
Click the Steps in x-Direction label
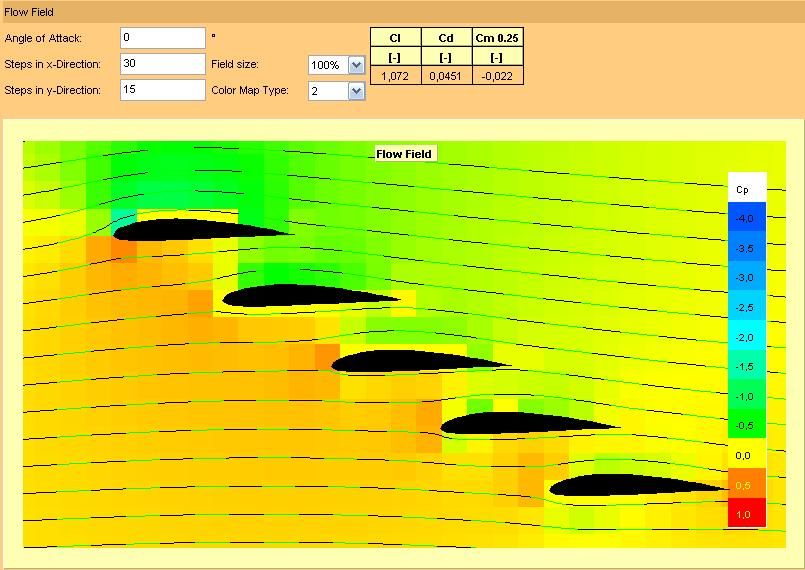[52, 64]
